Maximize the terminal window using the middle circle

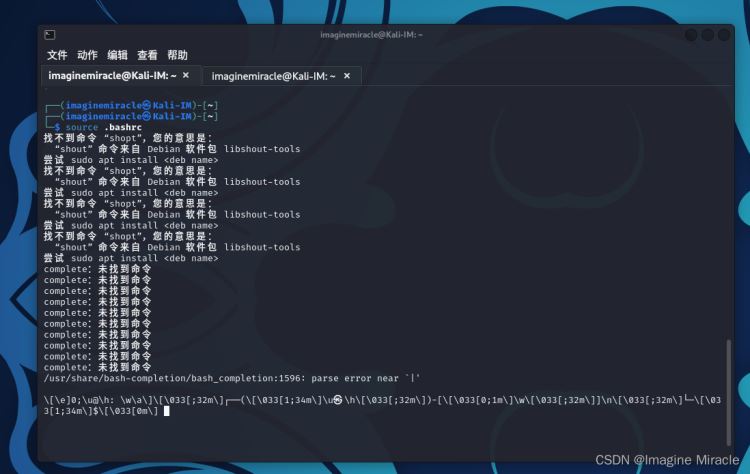tap(708, 35)
